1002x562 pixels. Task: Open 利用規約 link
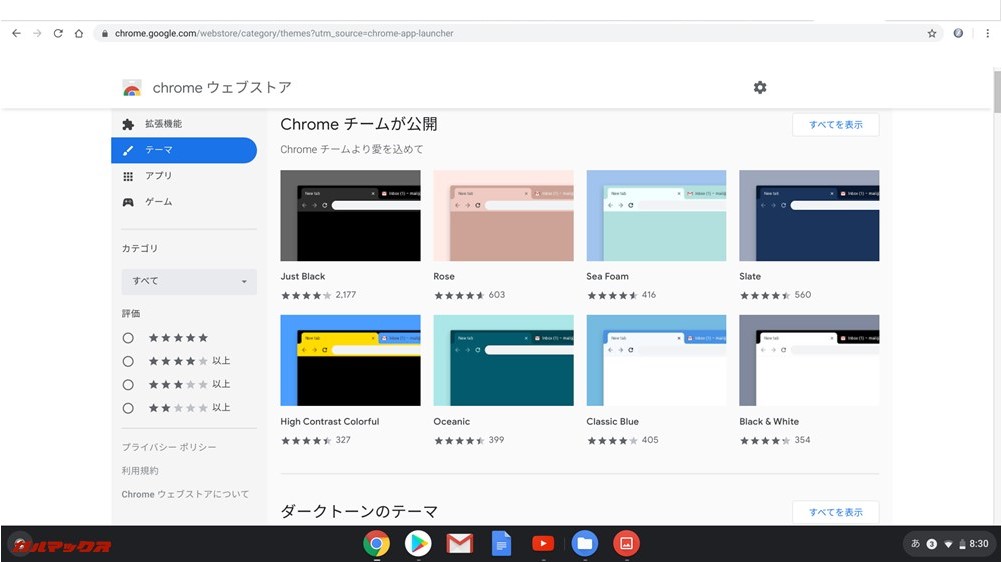tap(140, 471)
